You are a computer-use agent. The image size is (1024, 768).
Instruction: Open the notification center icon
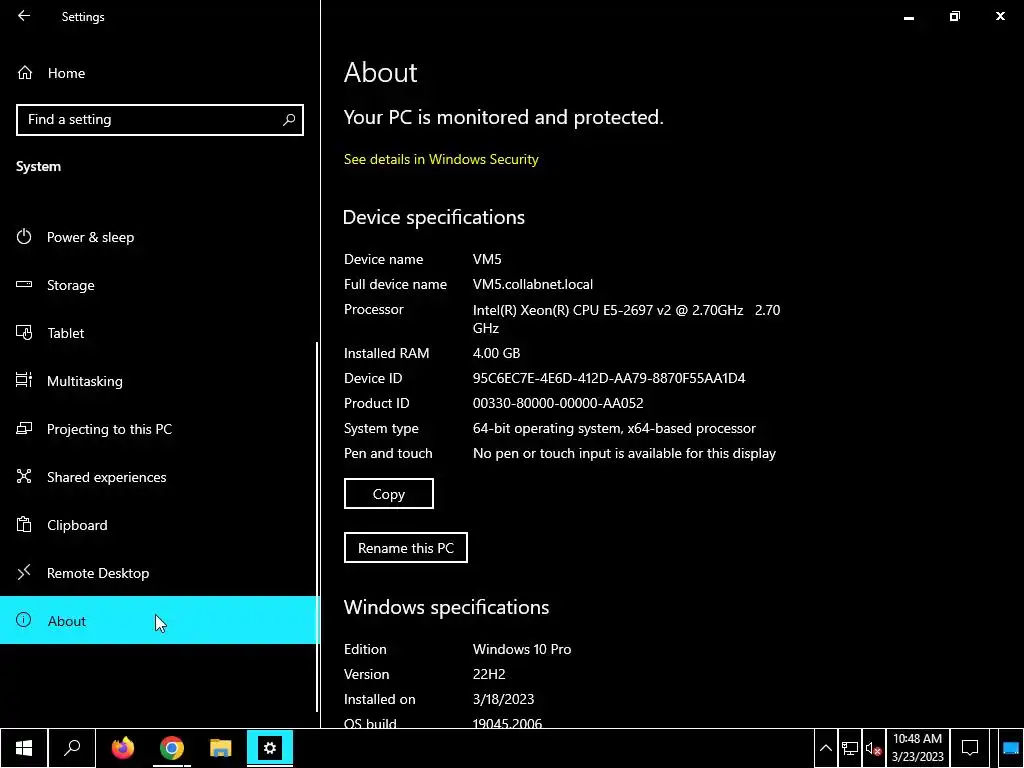click(970, 748)
